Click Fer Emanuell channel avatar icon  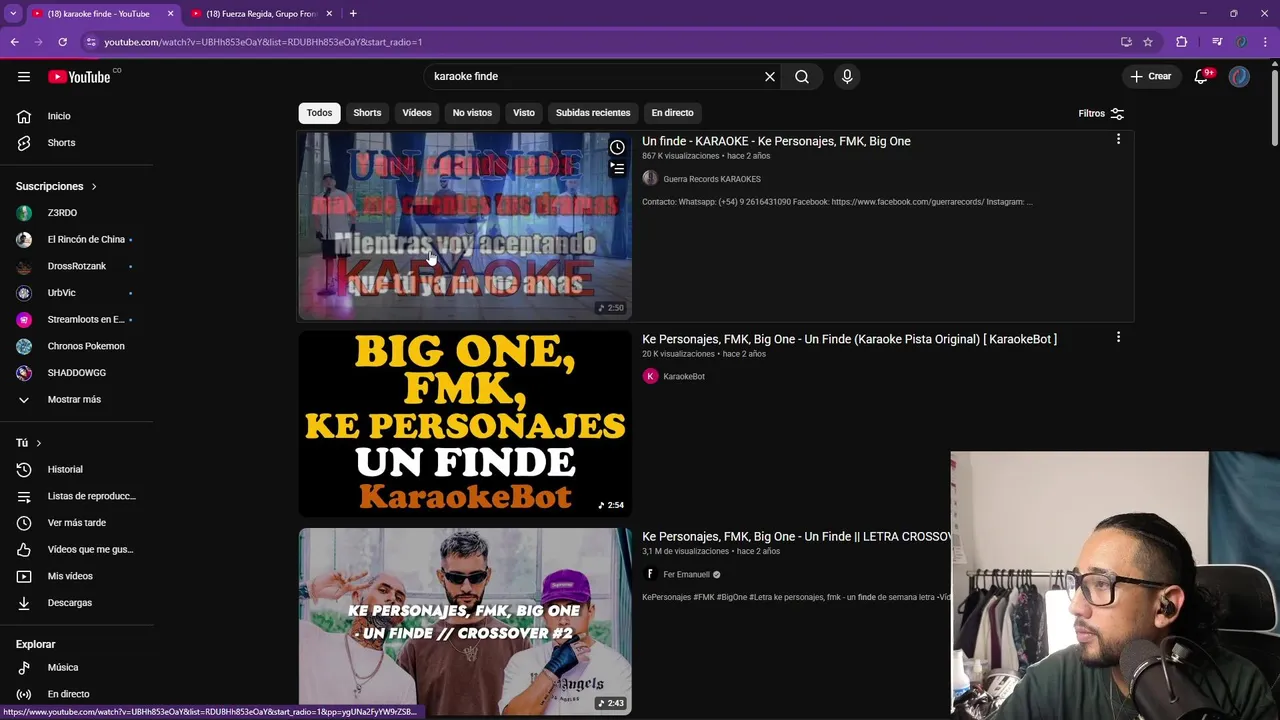pos(650,574)
